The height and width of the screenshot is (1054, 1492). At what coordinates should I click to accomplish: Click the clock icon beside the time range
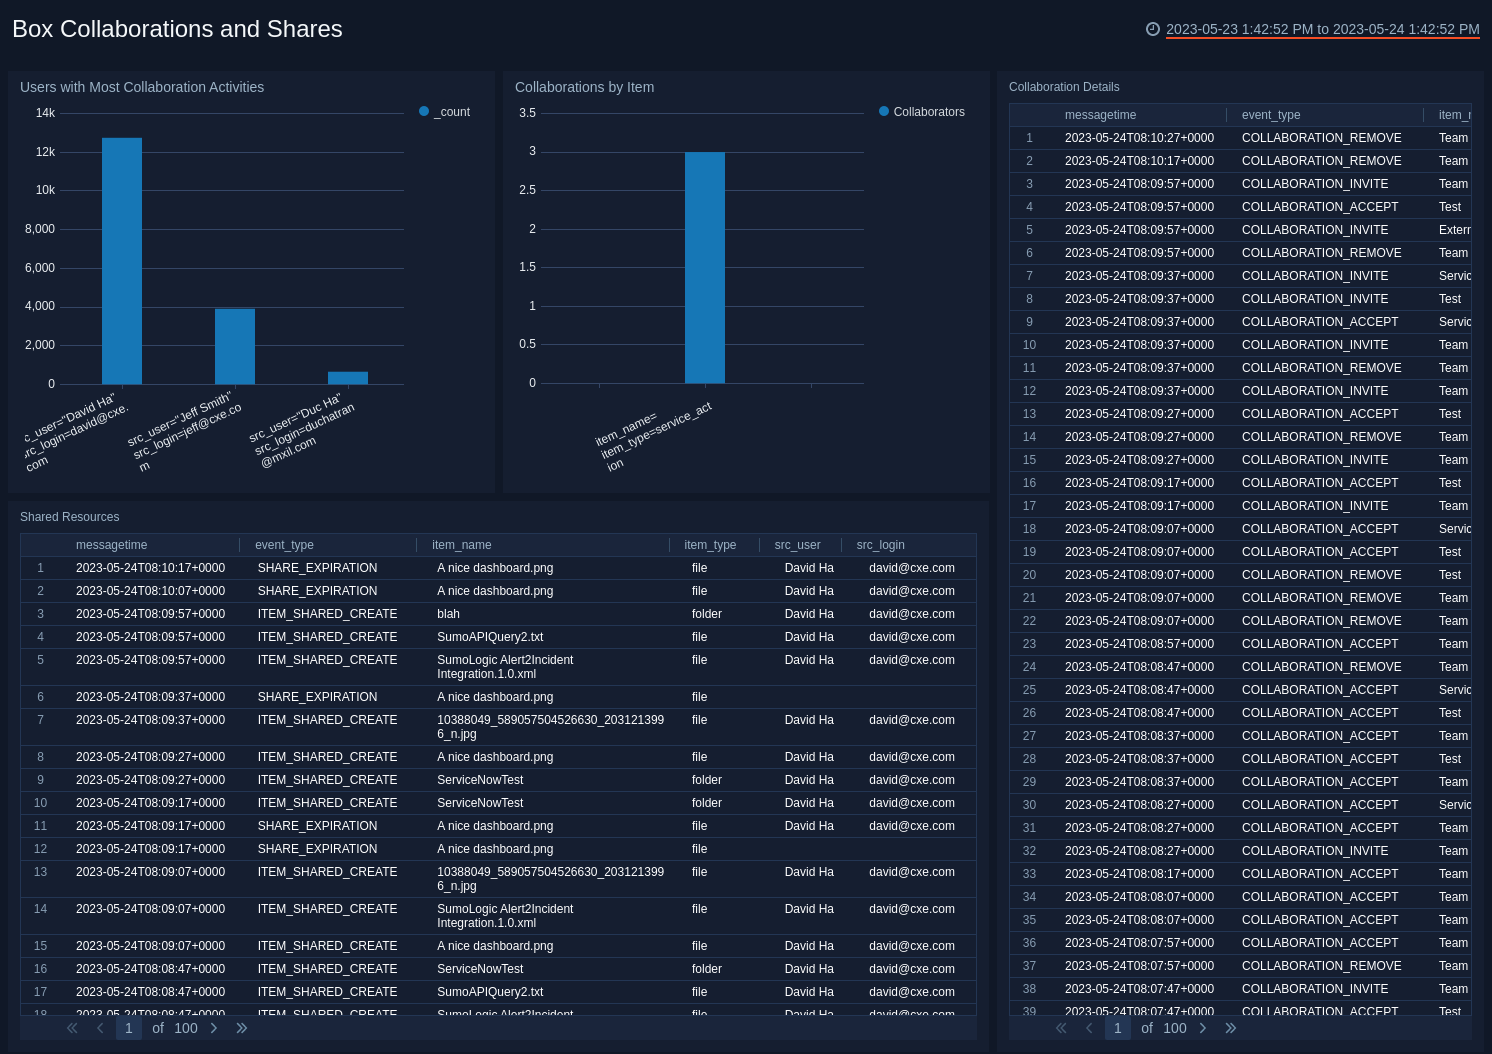point(1153,29)
